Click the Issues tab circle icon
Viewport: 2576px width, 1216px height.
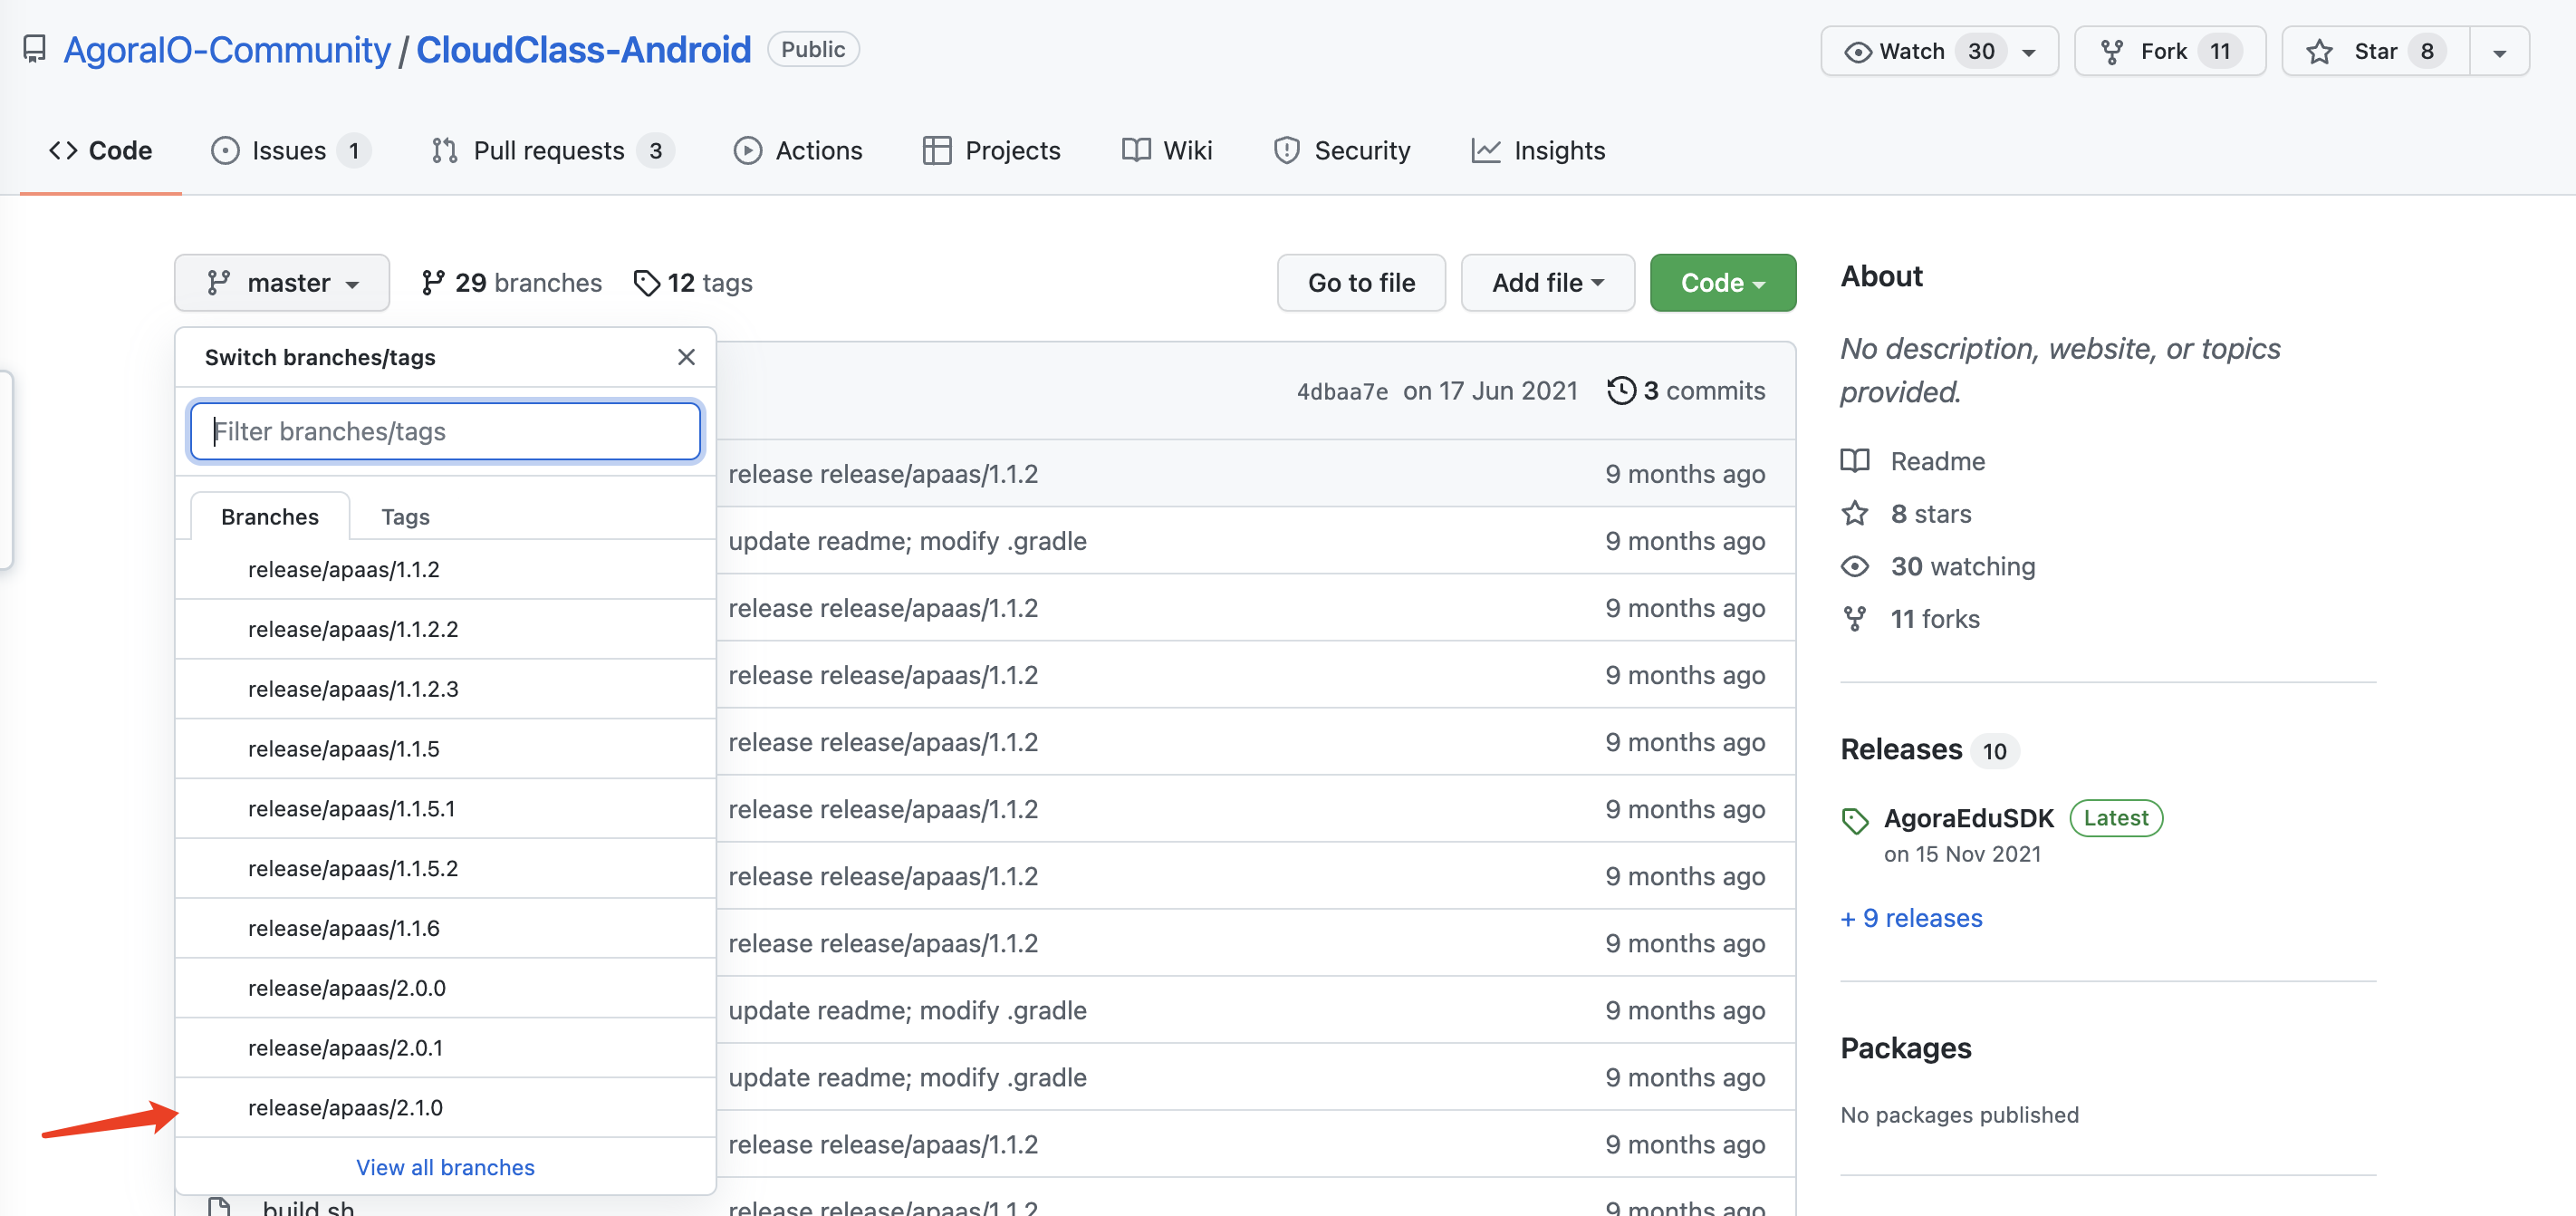pyautogui.click(x=225, y=151)
